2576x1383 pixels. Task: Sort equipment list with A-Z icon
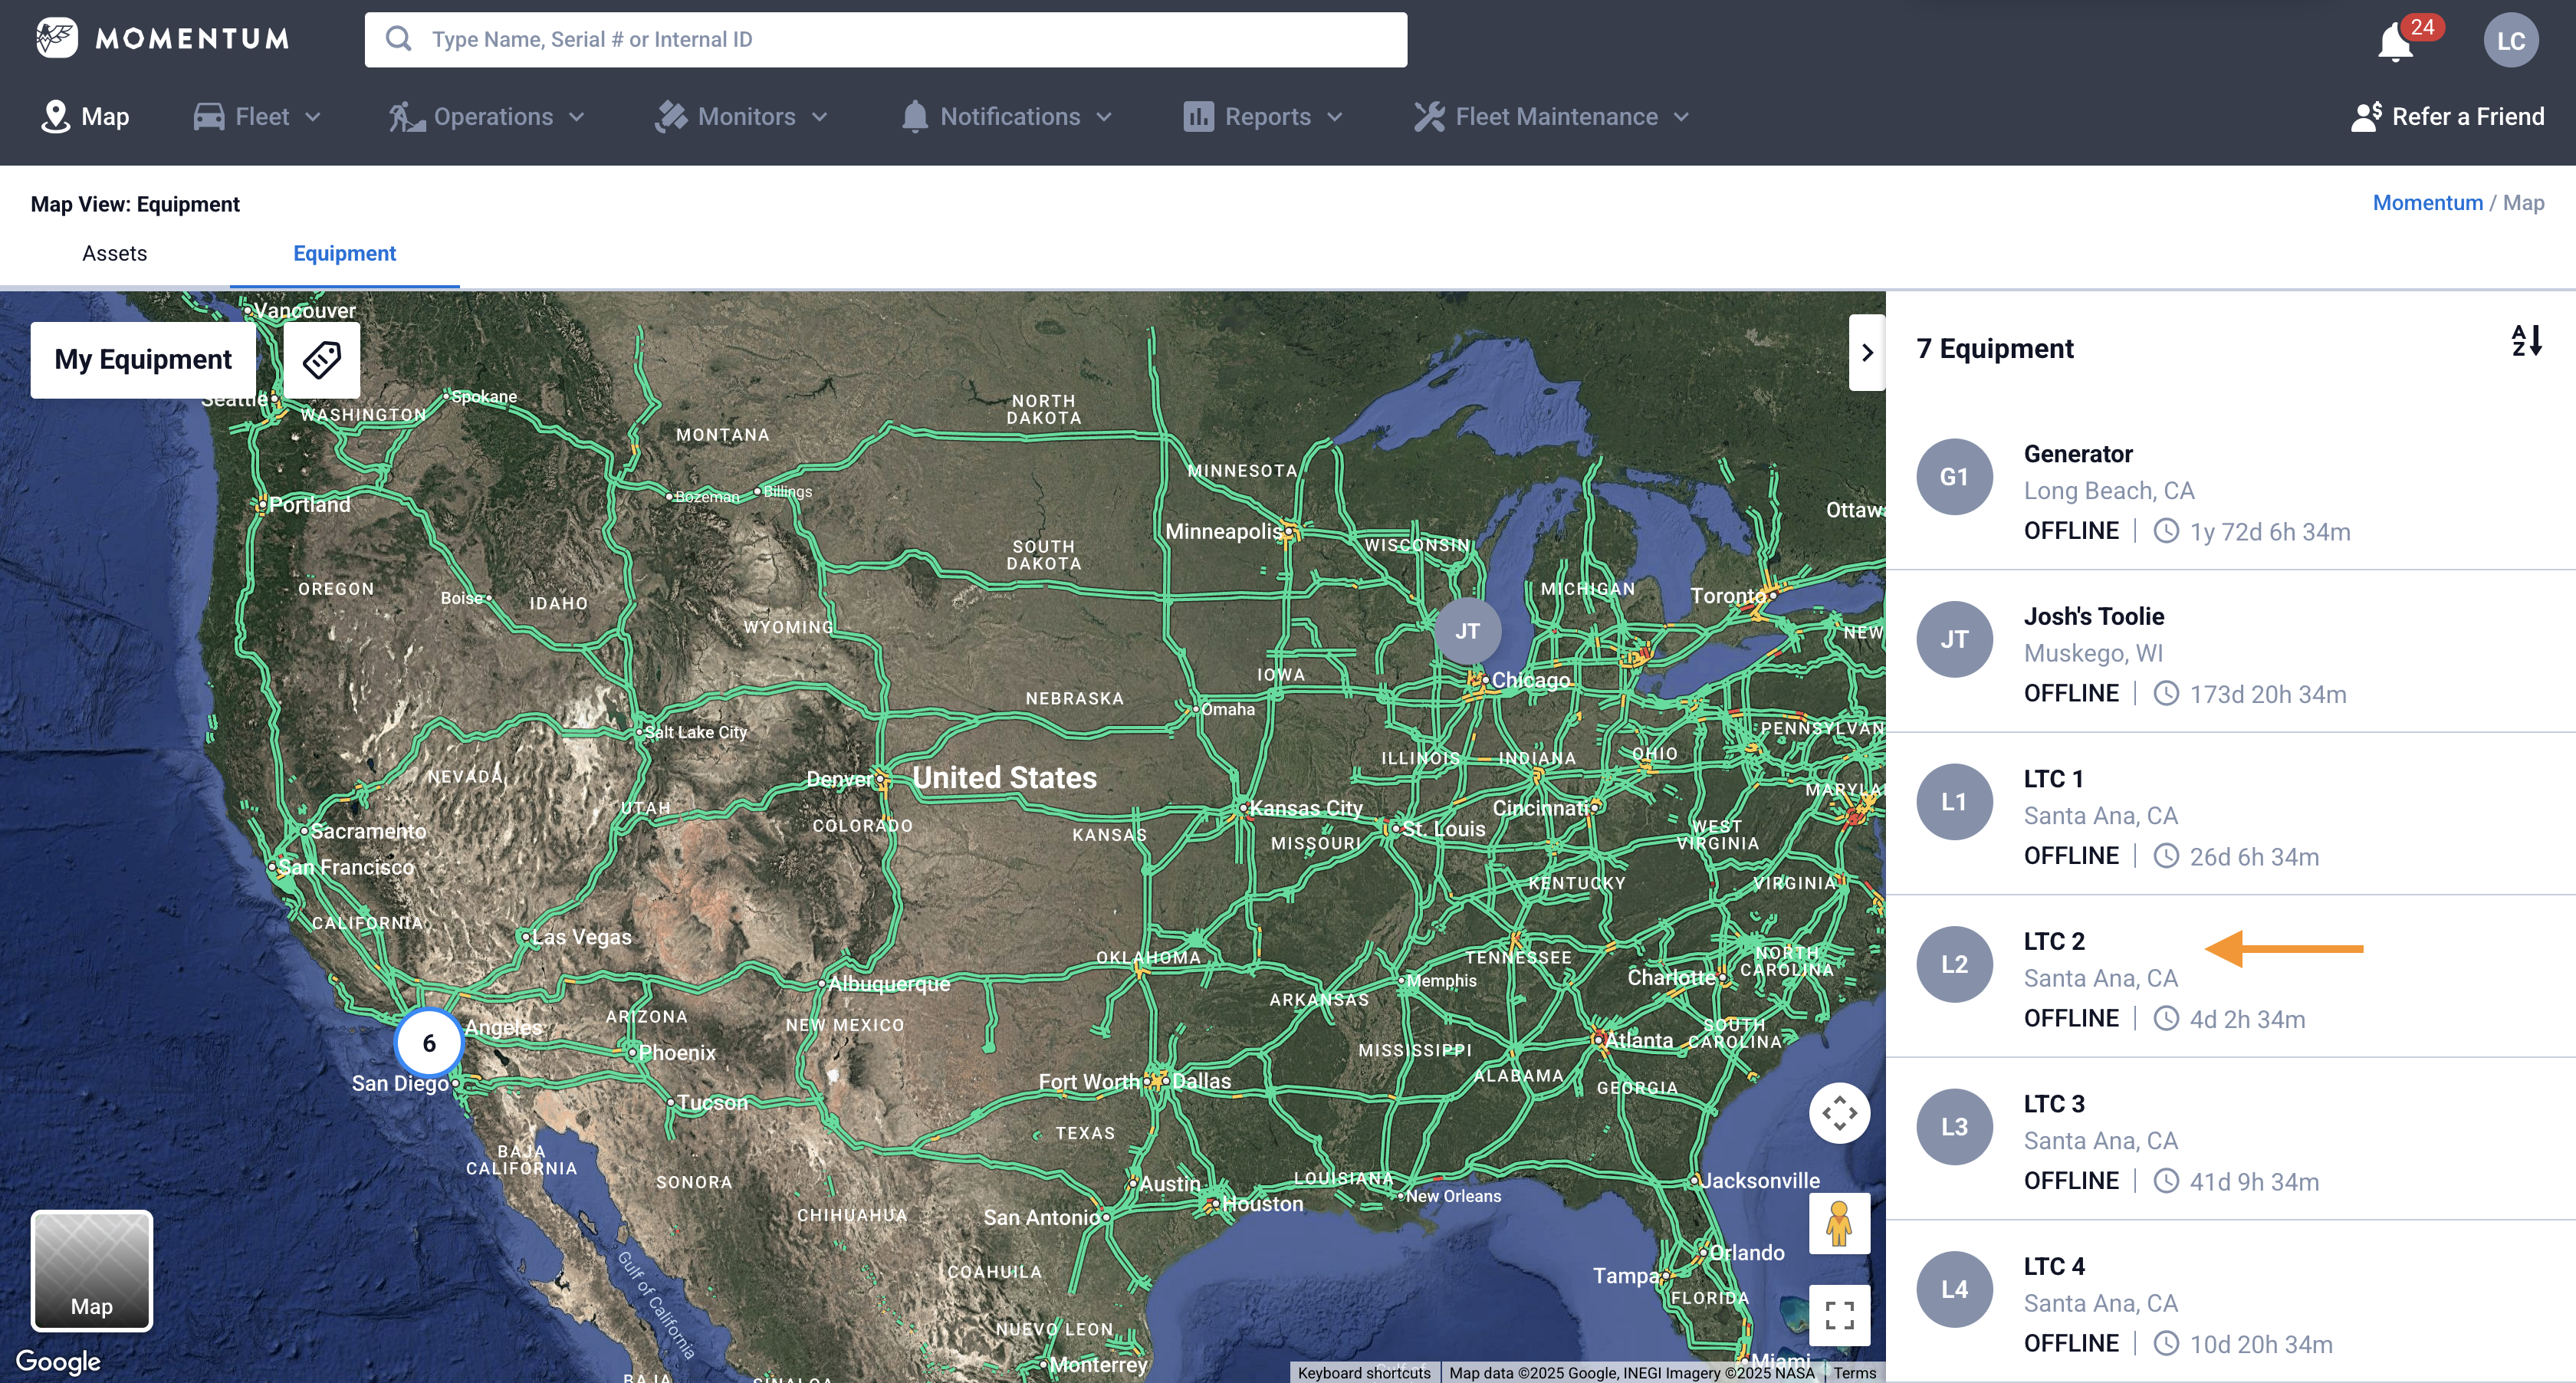2526,341
